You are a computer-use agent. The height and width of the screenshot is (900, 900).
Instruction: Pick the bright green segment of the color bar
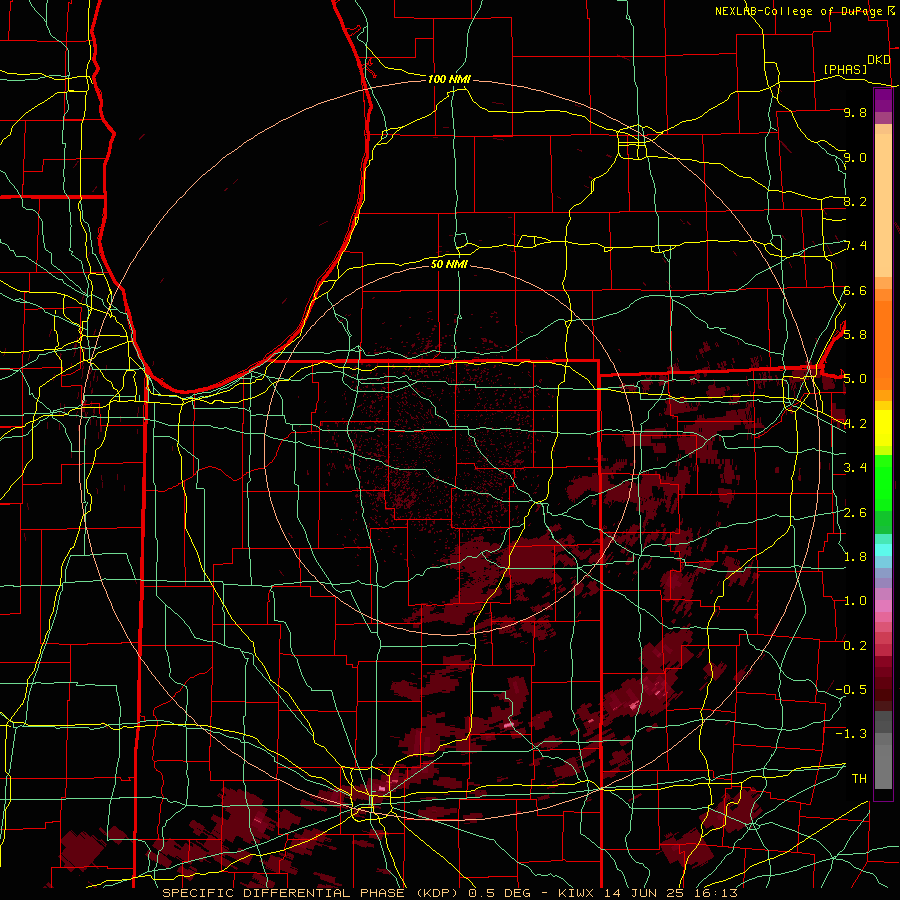point(883,483)
